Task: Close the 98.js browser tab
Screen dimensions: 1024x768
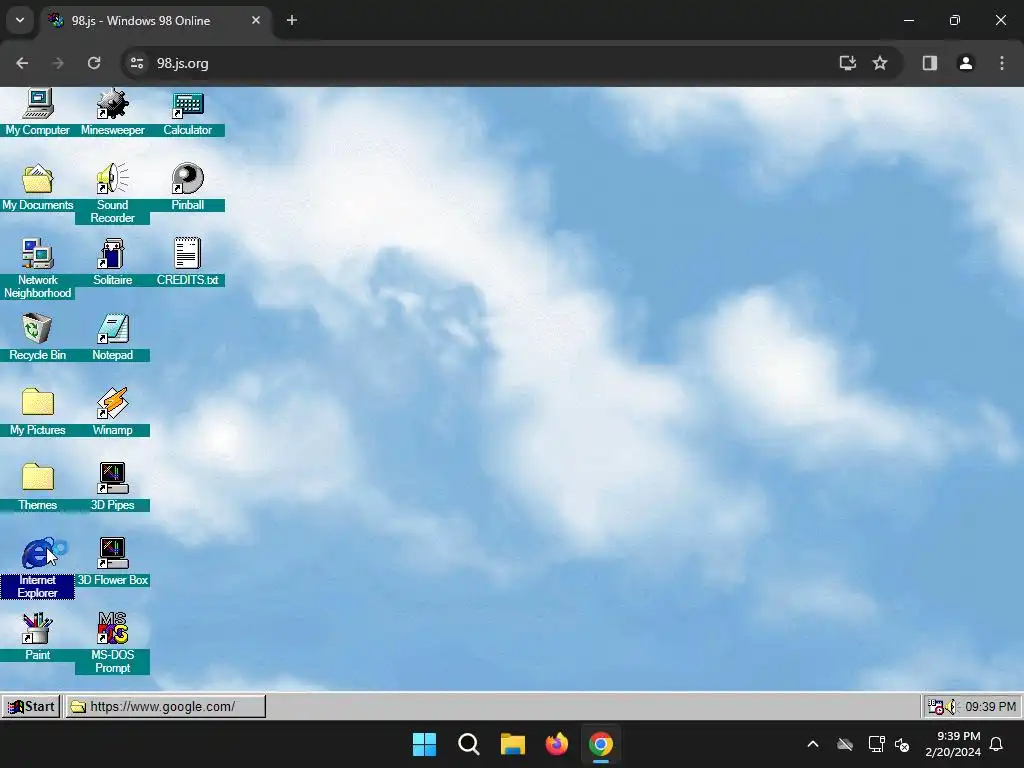Action: pos(256,20)
